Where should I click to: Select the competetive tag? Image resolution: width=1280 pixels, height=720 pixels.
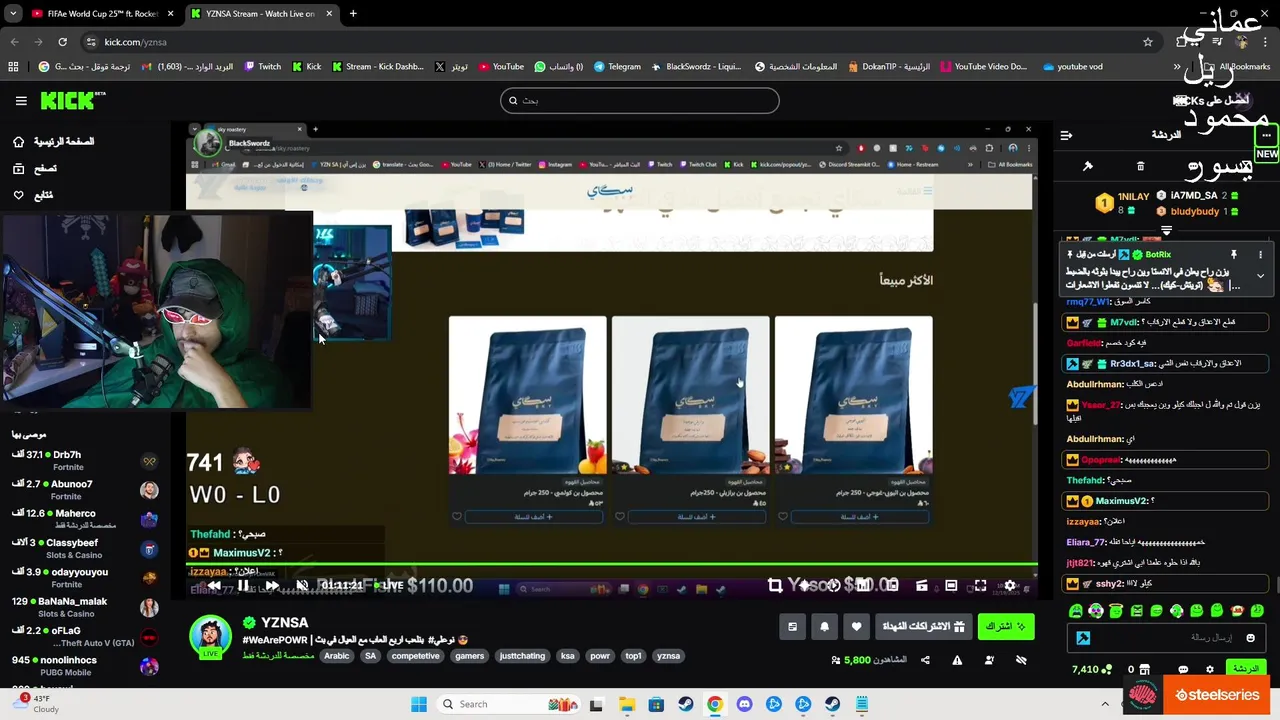tap(416, 656)
